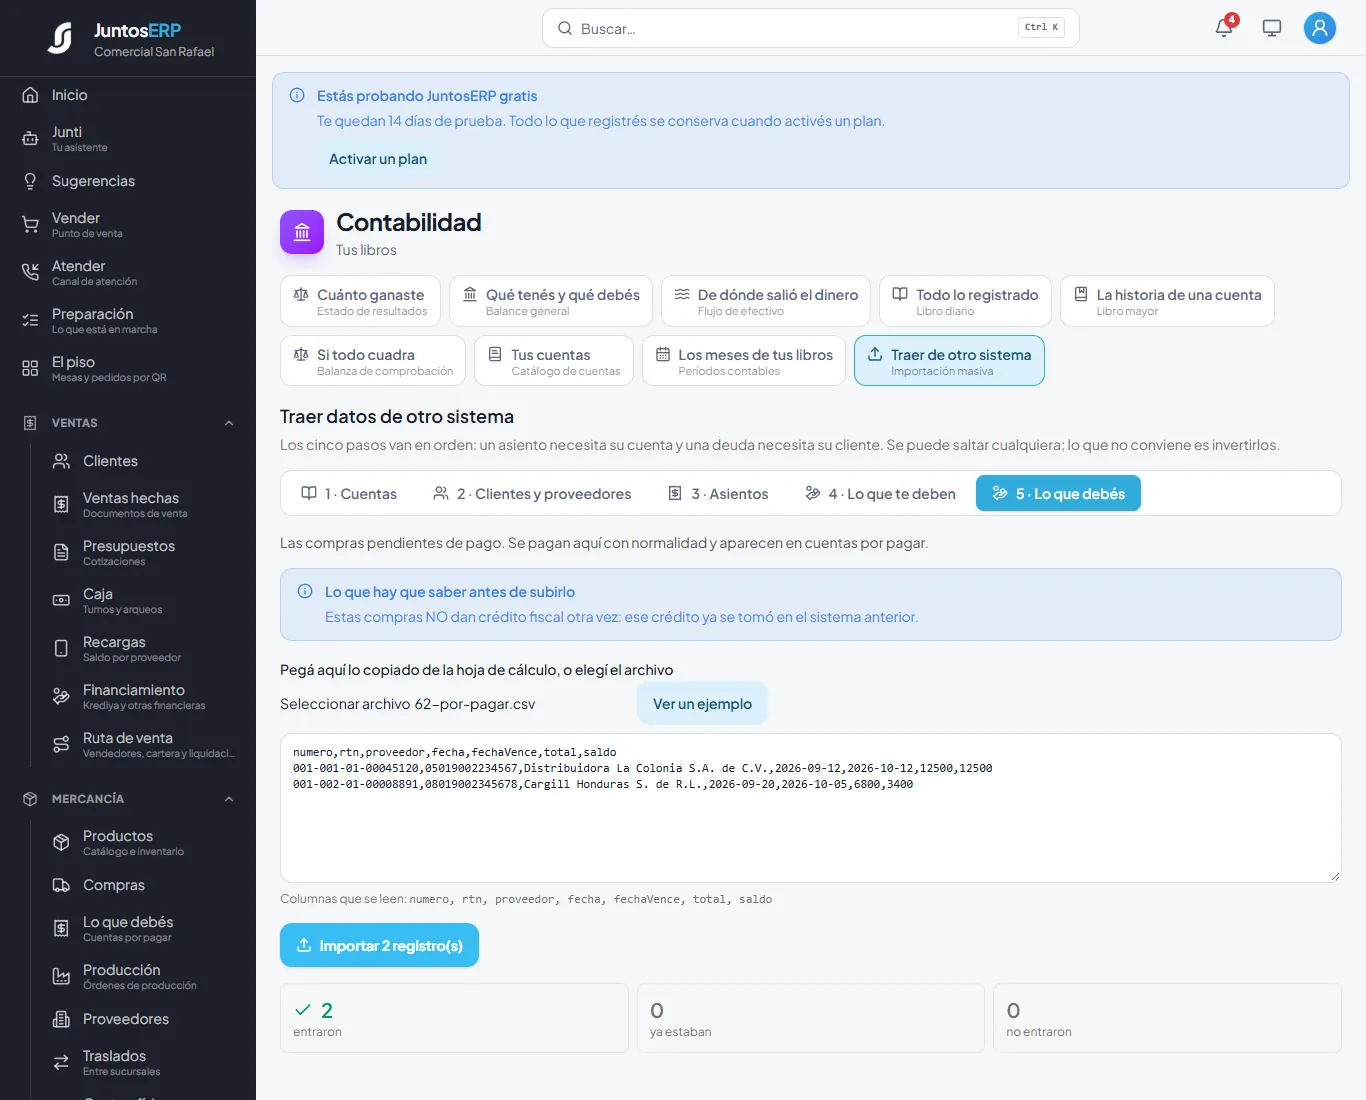Viewport: 1366px width, 1100px height.
Task: Click the JuntosERP logo icon
Action: click(61, 38)
